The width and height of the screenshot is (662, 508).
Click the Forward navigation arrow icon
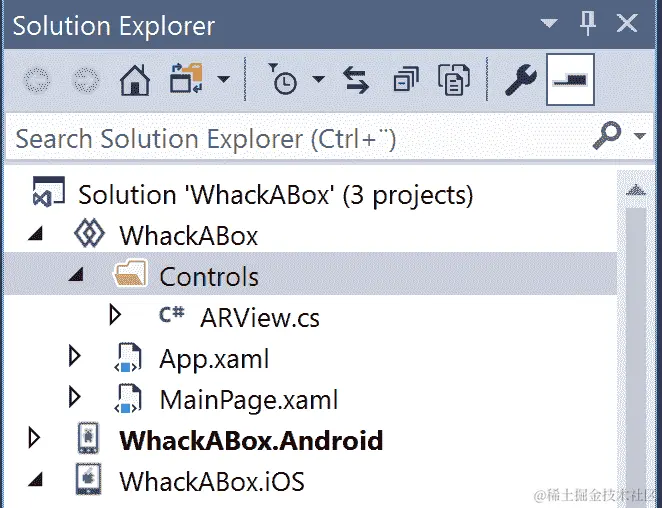(86, 80)
